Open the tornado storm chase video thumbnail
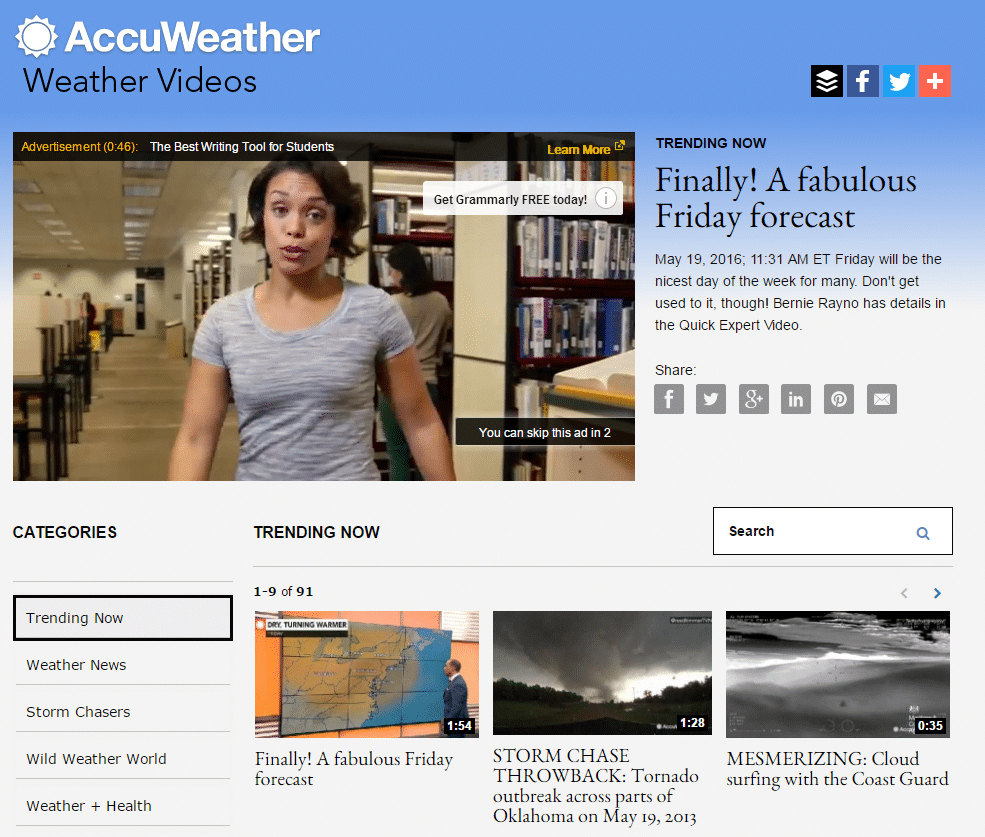 pyautogui.click(x=602, y=673)
